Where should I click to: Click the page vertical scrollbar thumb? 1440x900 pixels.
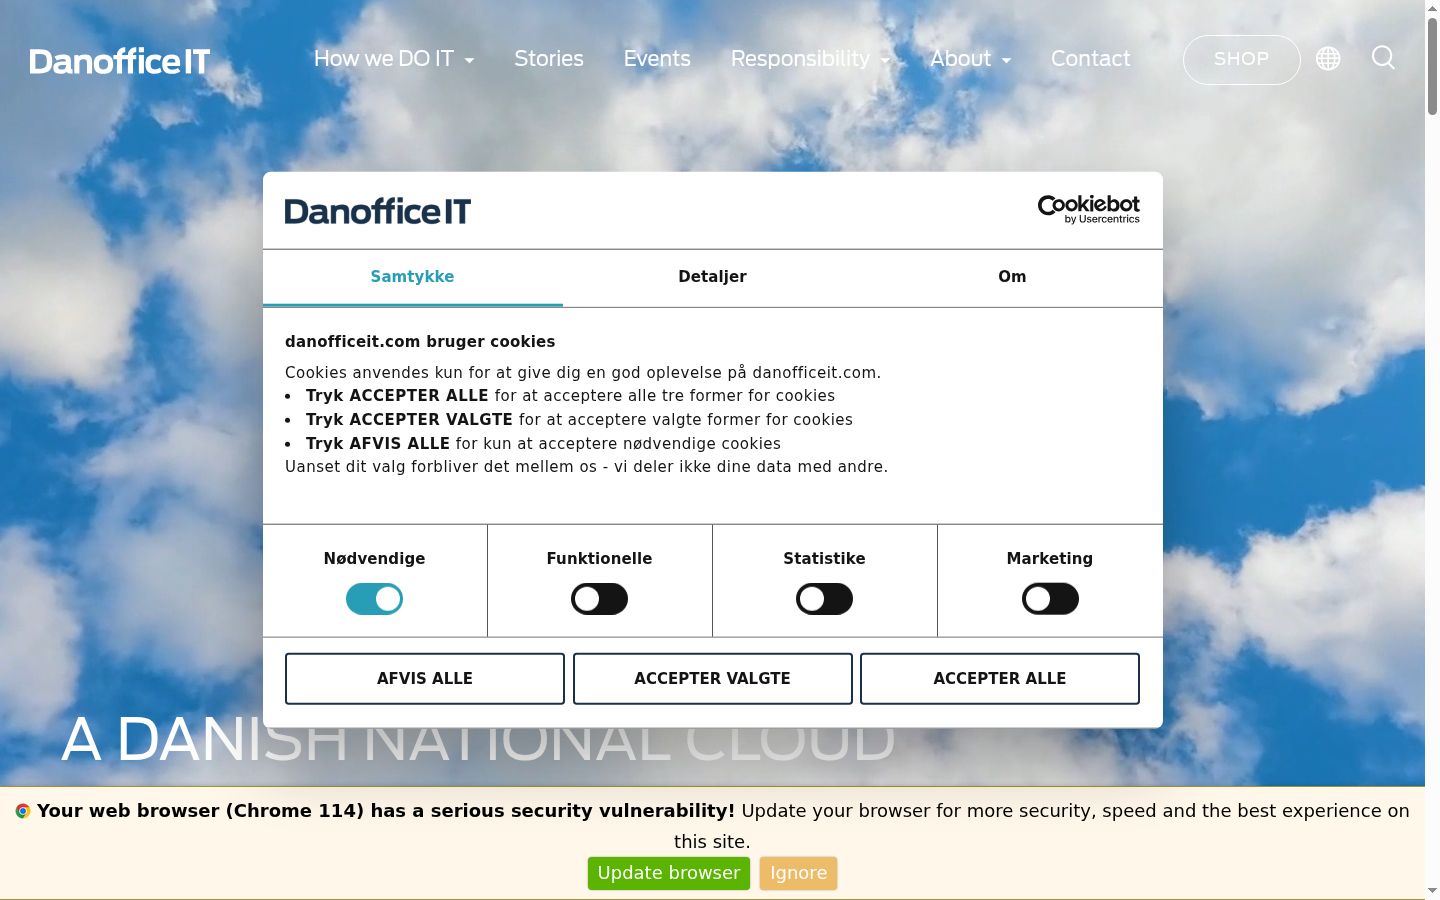coord(1432,65)
